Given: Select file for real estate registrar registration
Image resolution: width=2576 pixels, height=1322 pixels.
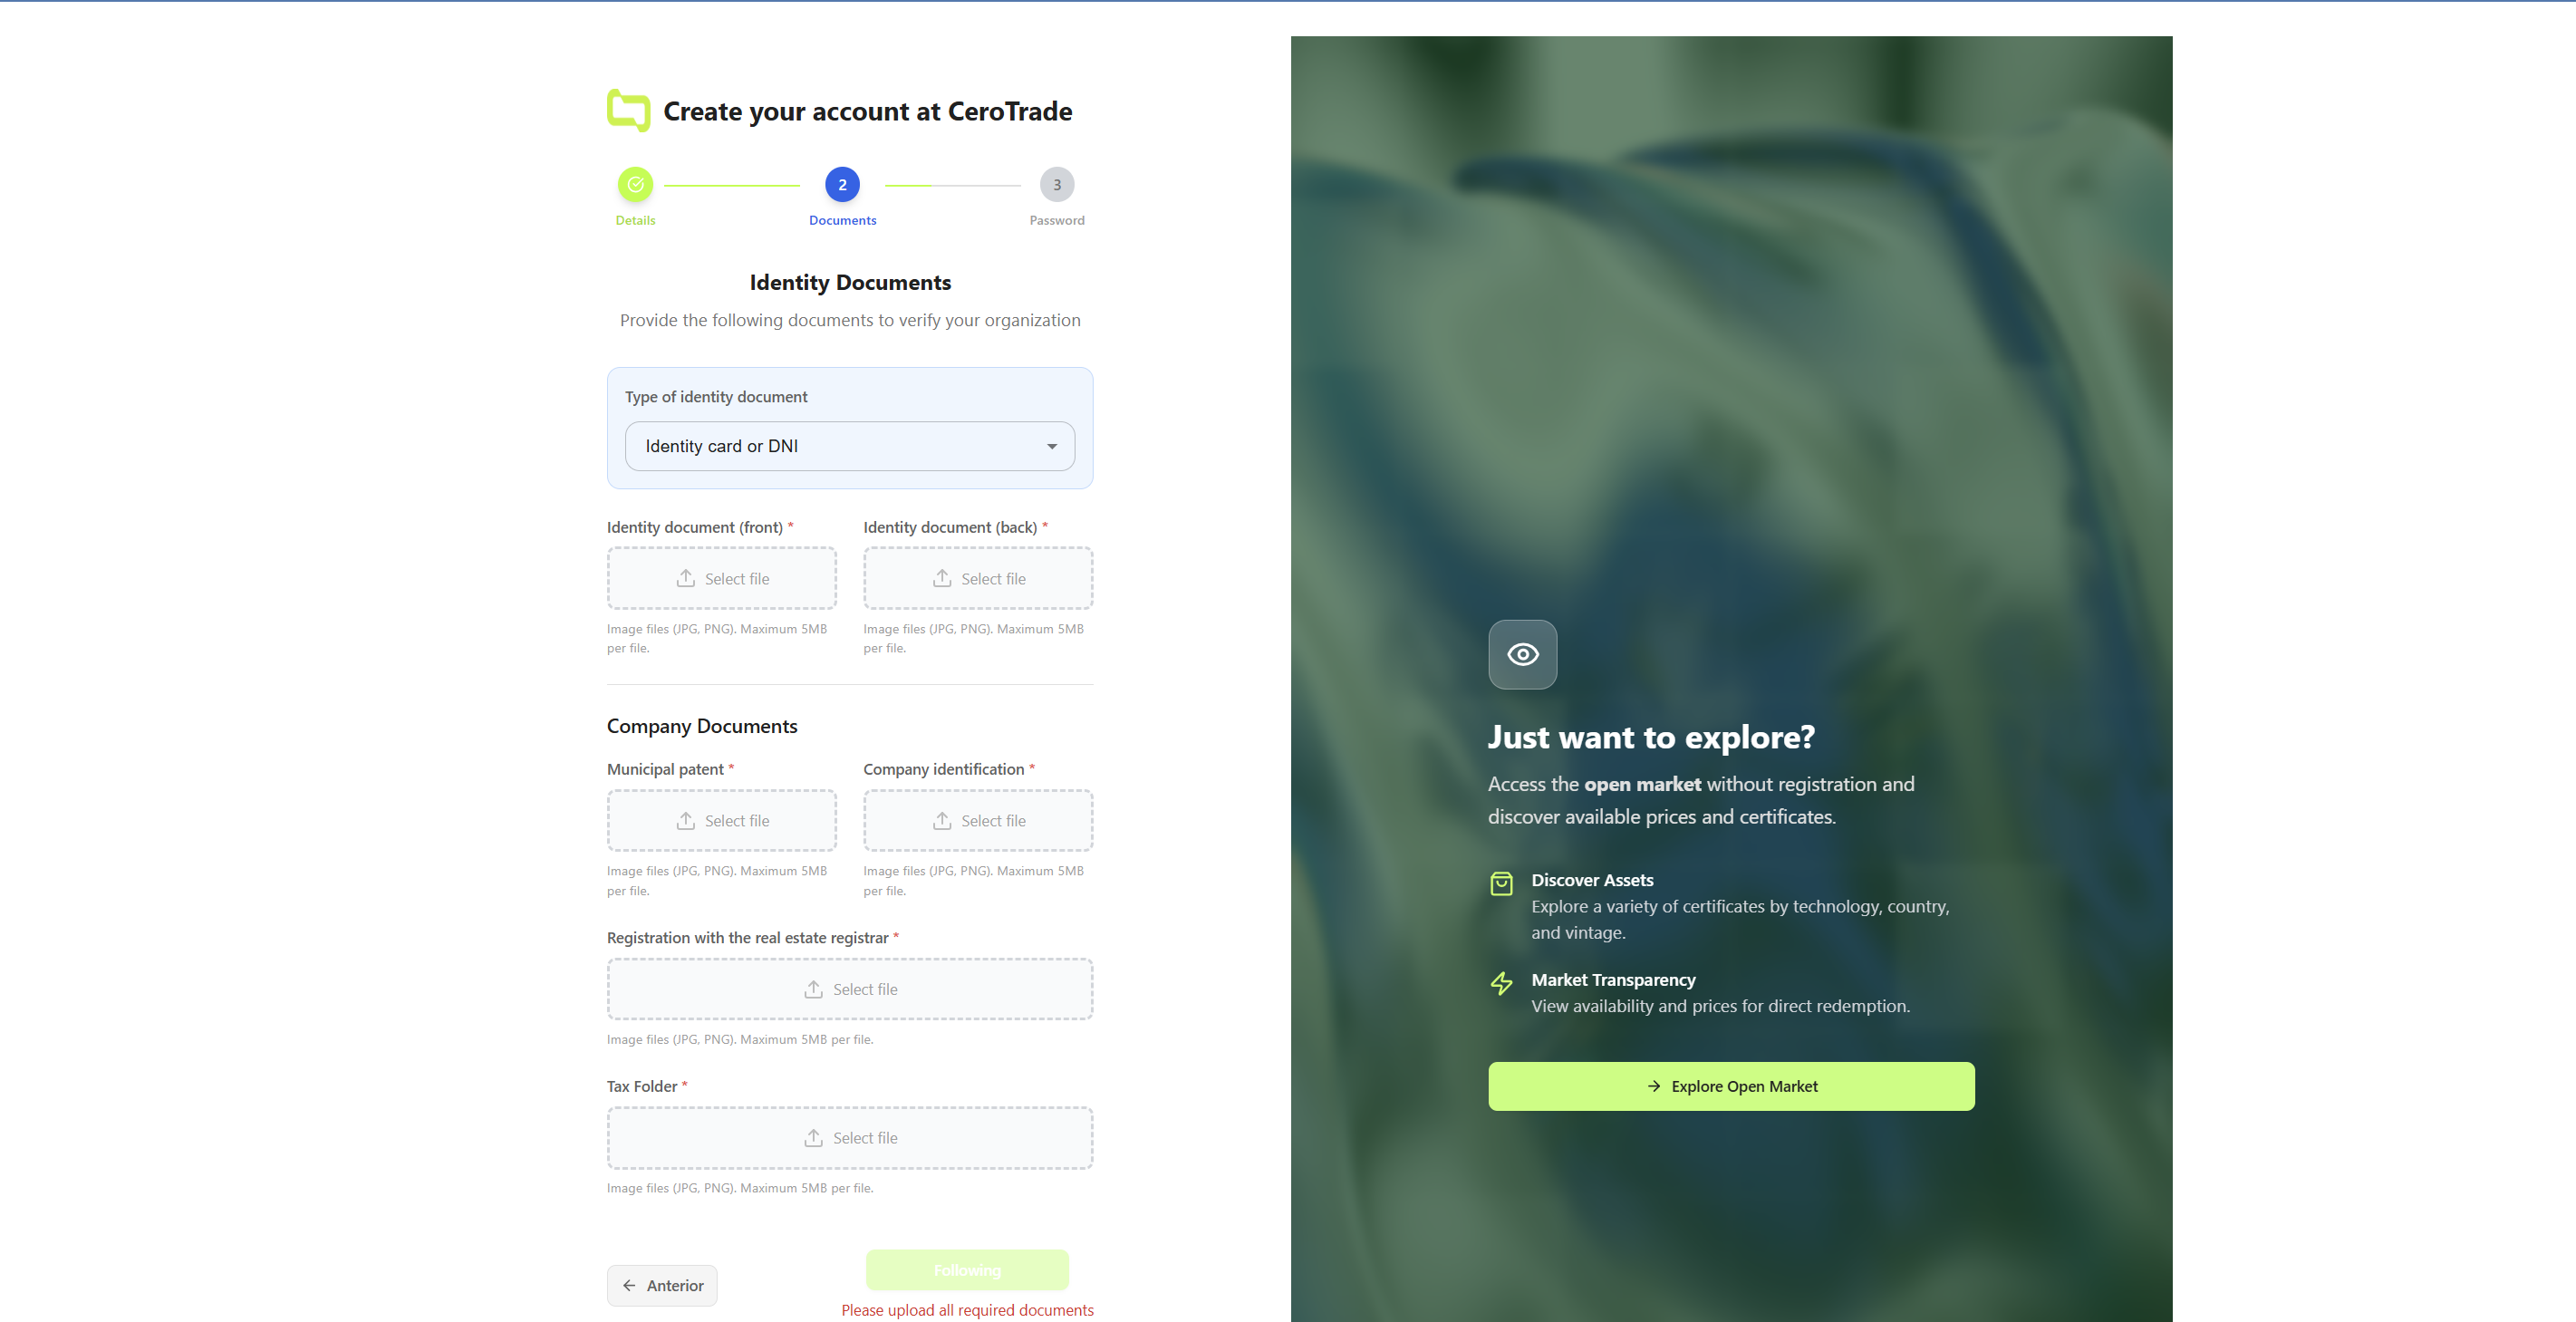Looking at the screenshot, I should click(850, 989).
